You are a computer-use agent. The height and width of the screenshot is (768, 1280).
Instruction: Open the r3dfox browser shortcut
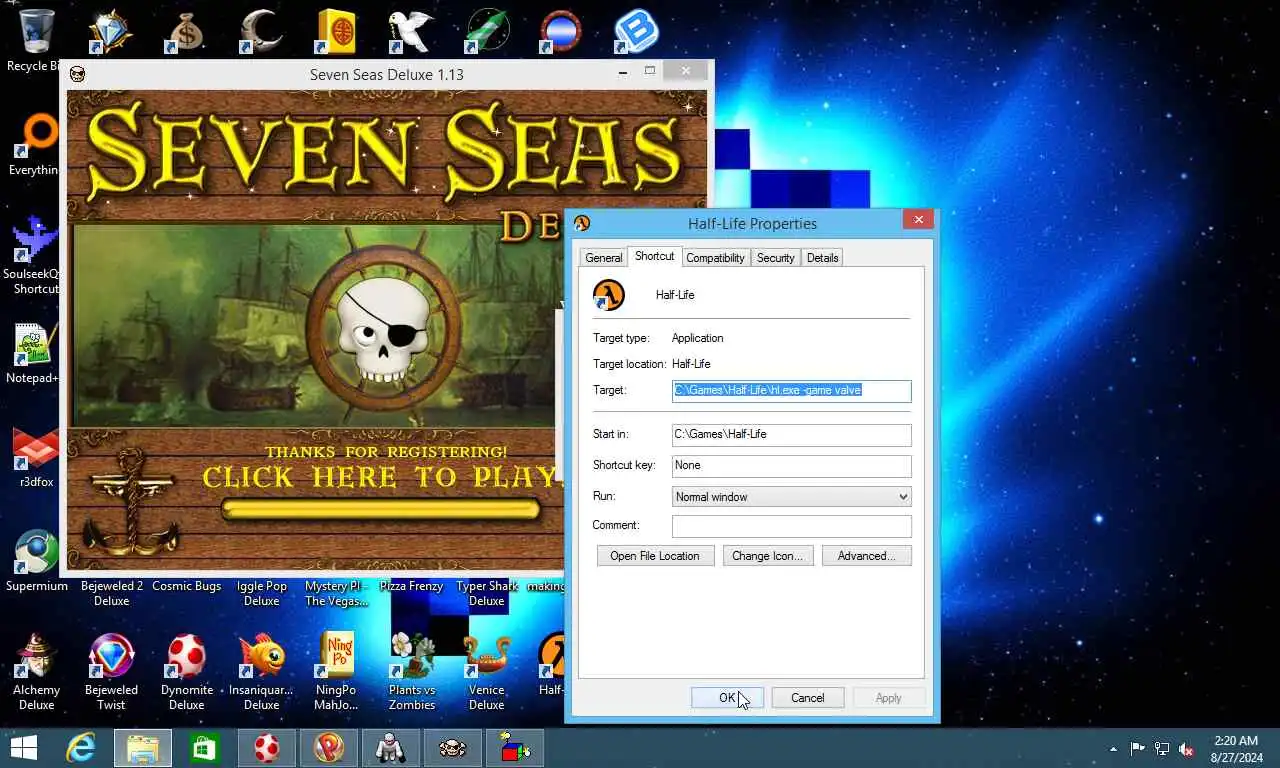36,449
